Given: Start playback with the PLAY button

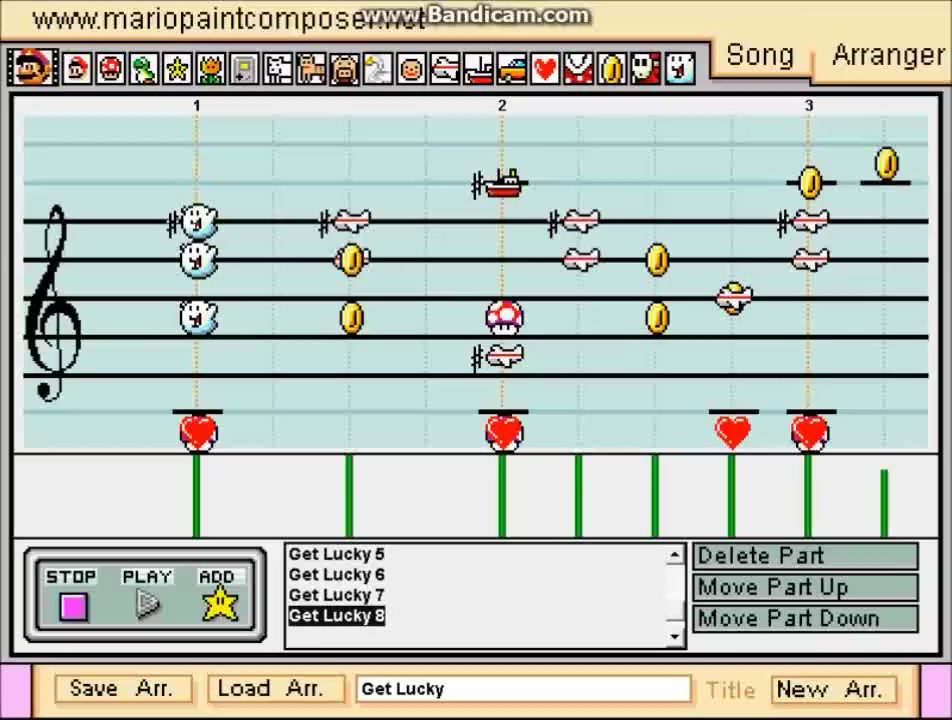Looking at the screenshot, I should [147, 605].
